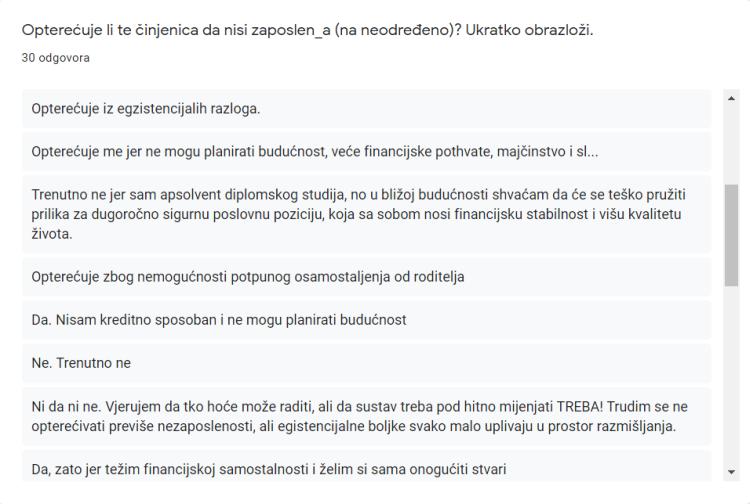Image resolution: width=750 pixels, height=504 pixels.
Task: Select the response mentioning majčinstvo
Action: tap(366, 152)
